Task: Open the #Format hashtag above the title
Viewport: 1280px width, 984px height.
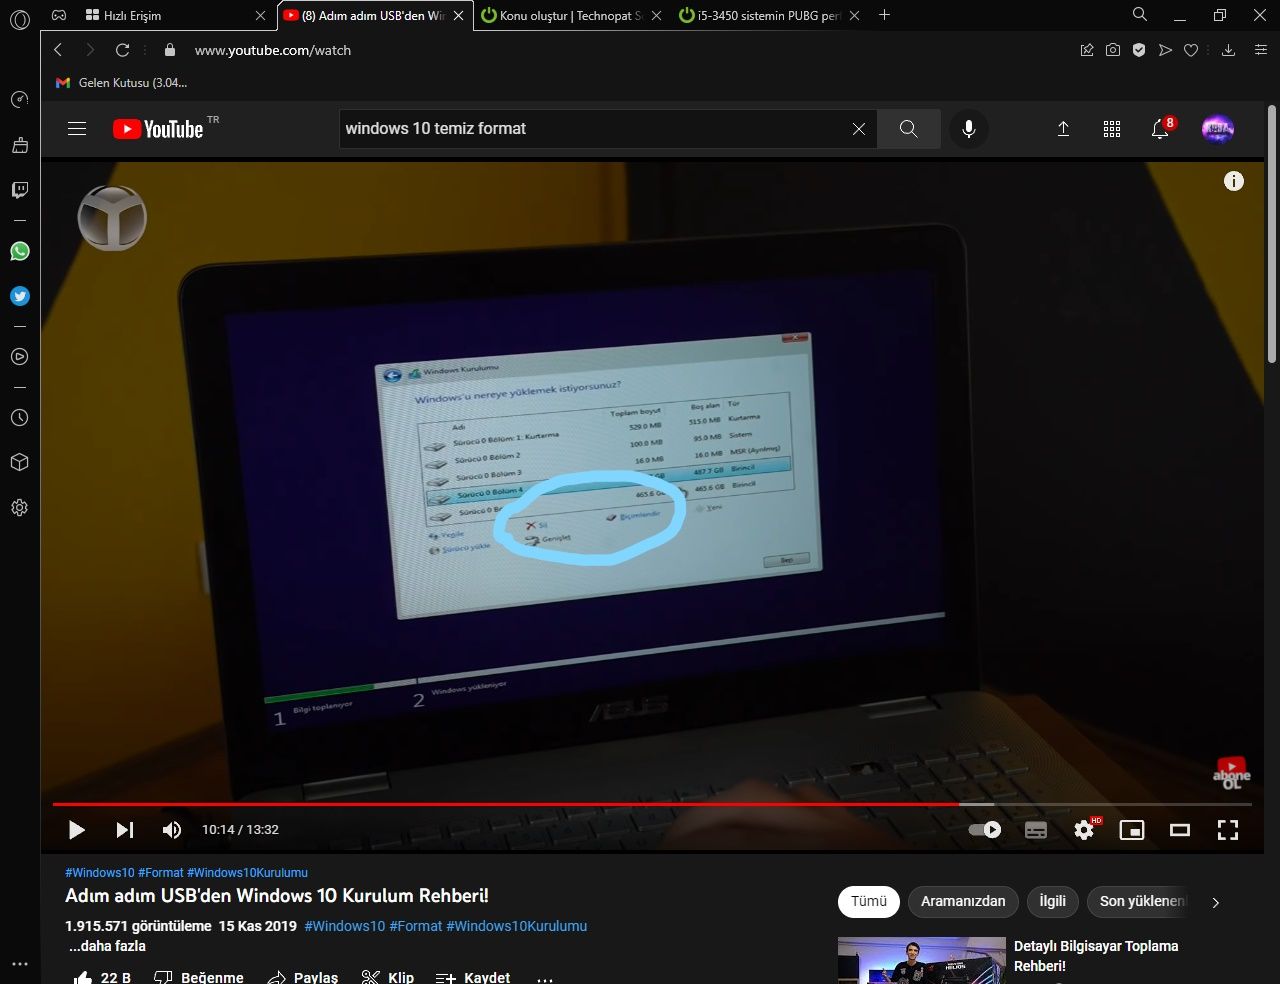Action: (160, 873)
